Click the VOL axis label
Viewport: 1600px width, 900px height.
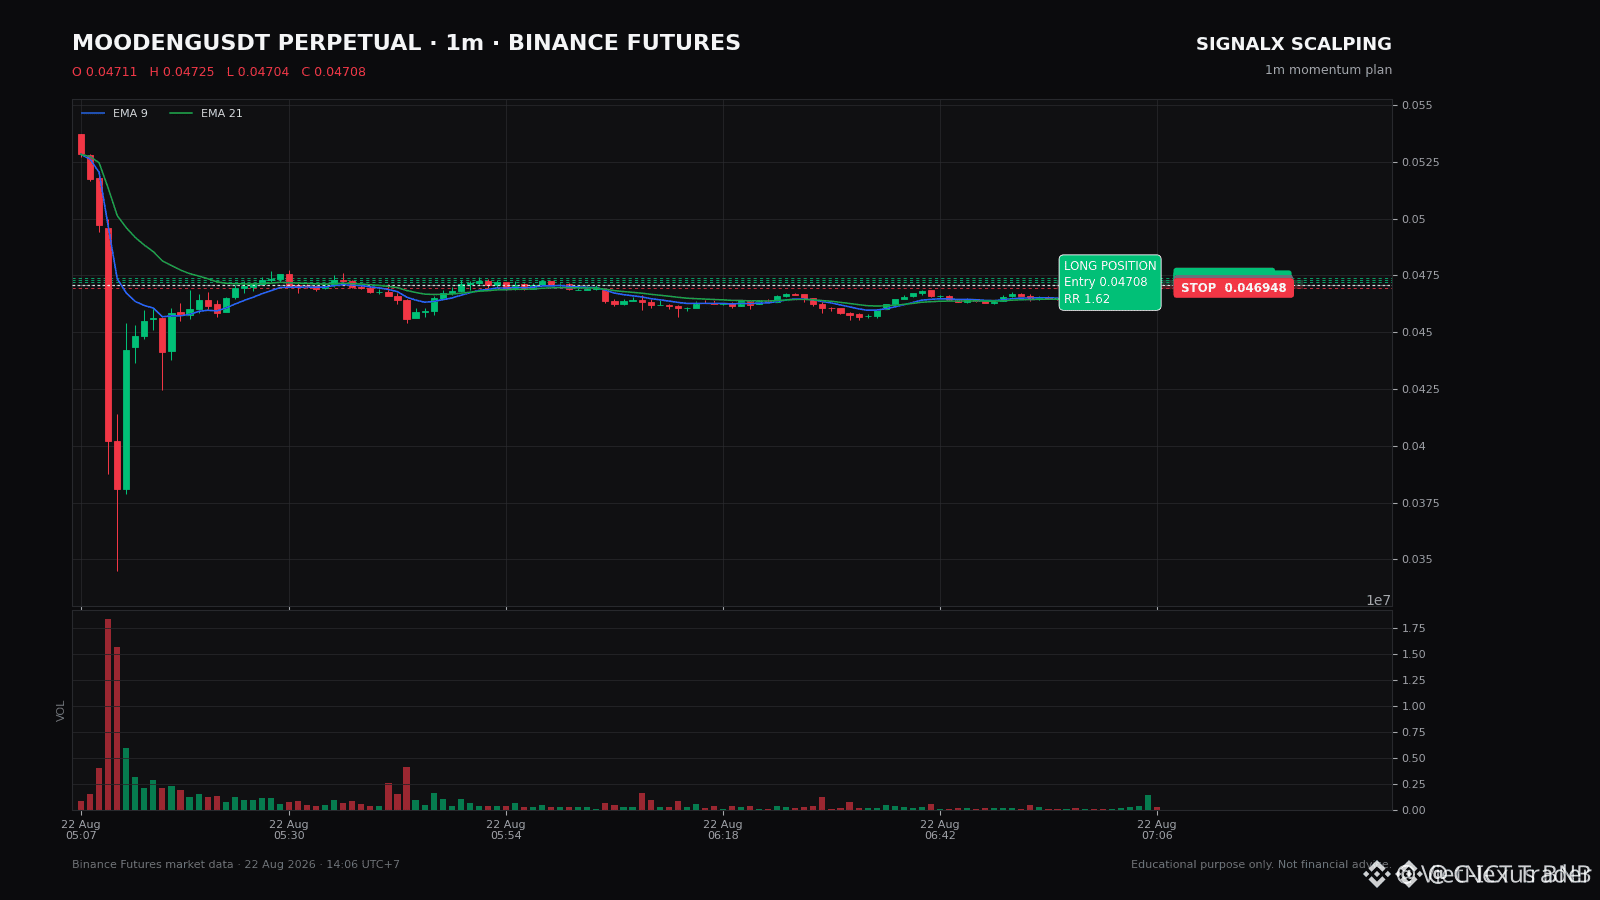(61, 711)
